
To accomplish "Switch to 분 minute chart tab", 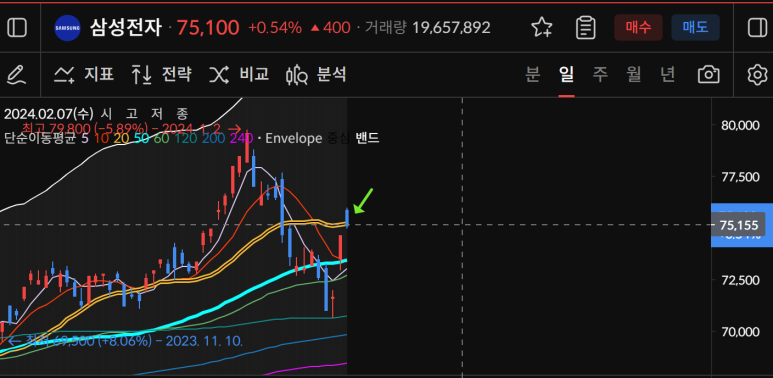I will [x=533, y=74].
